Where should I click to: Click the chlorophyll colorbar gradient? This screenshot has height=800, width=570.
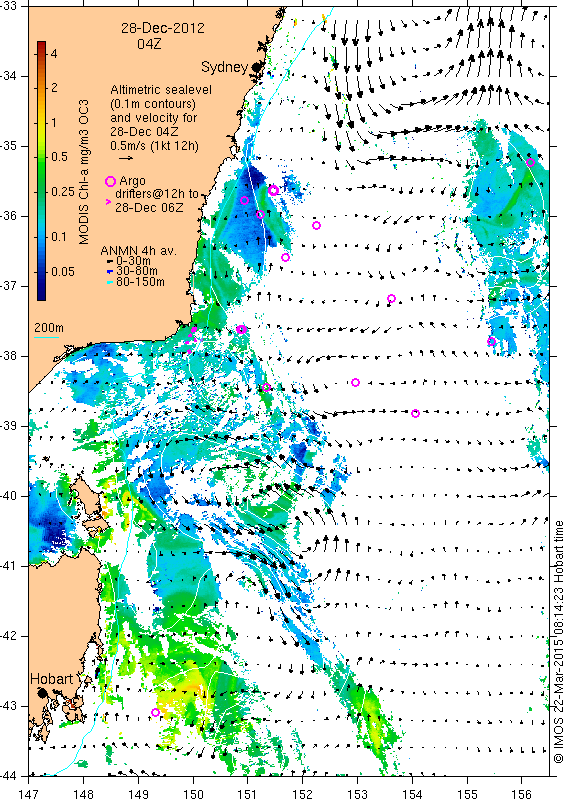click(41, 170)
